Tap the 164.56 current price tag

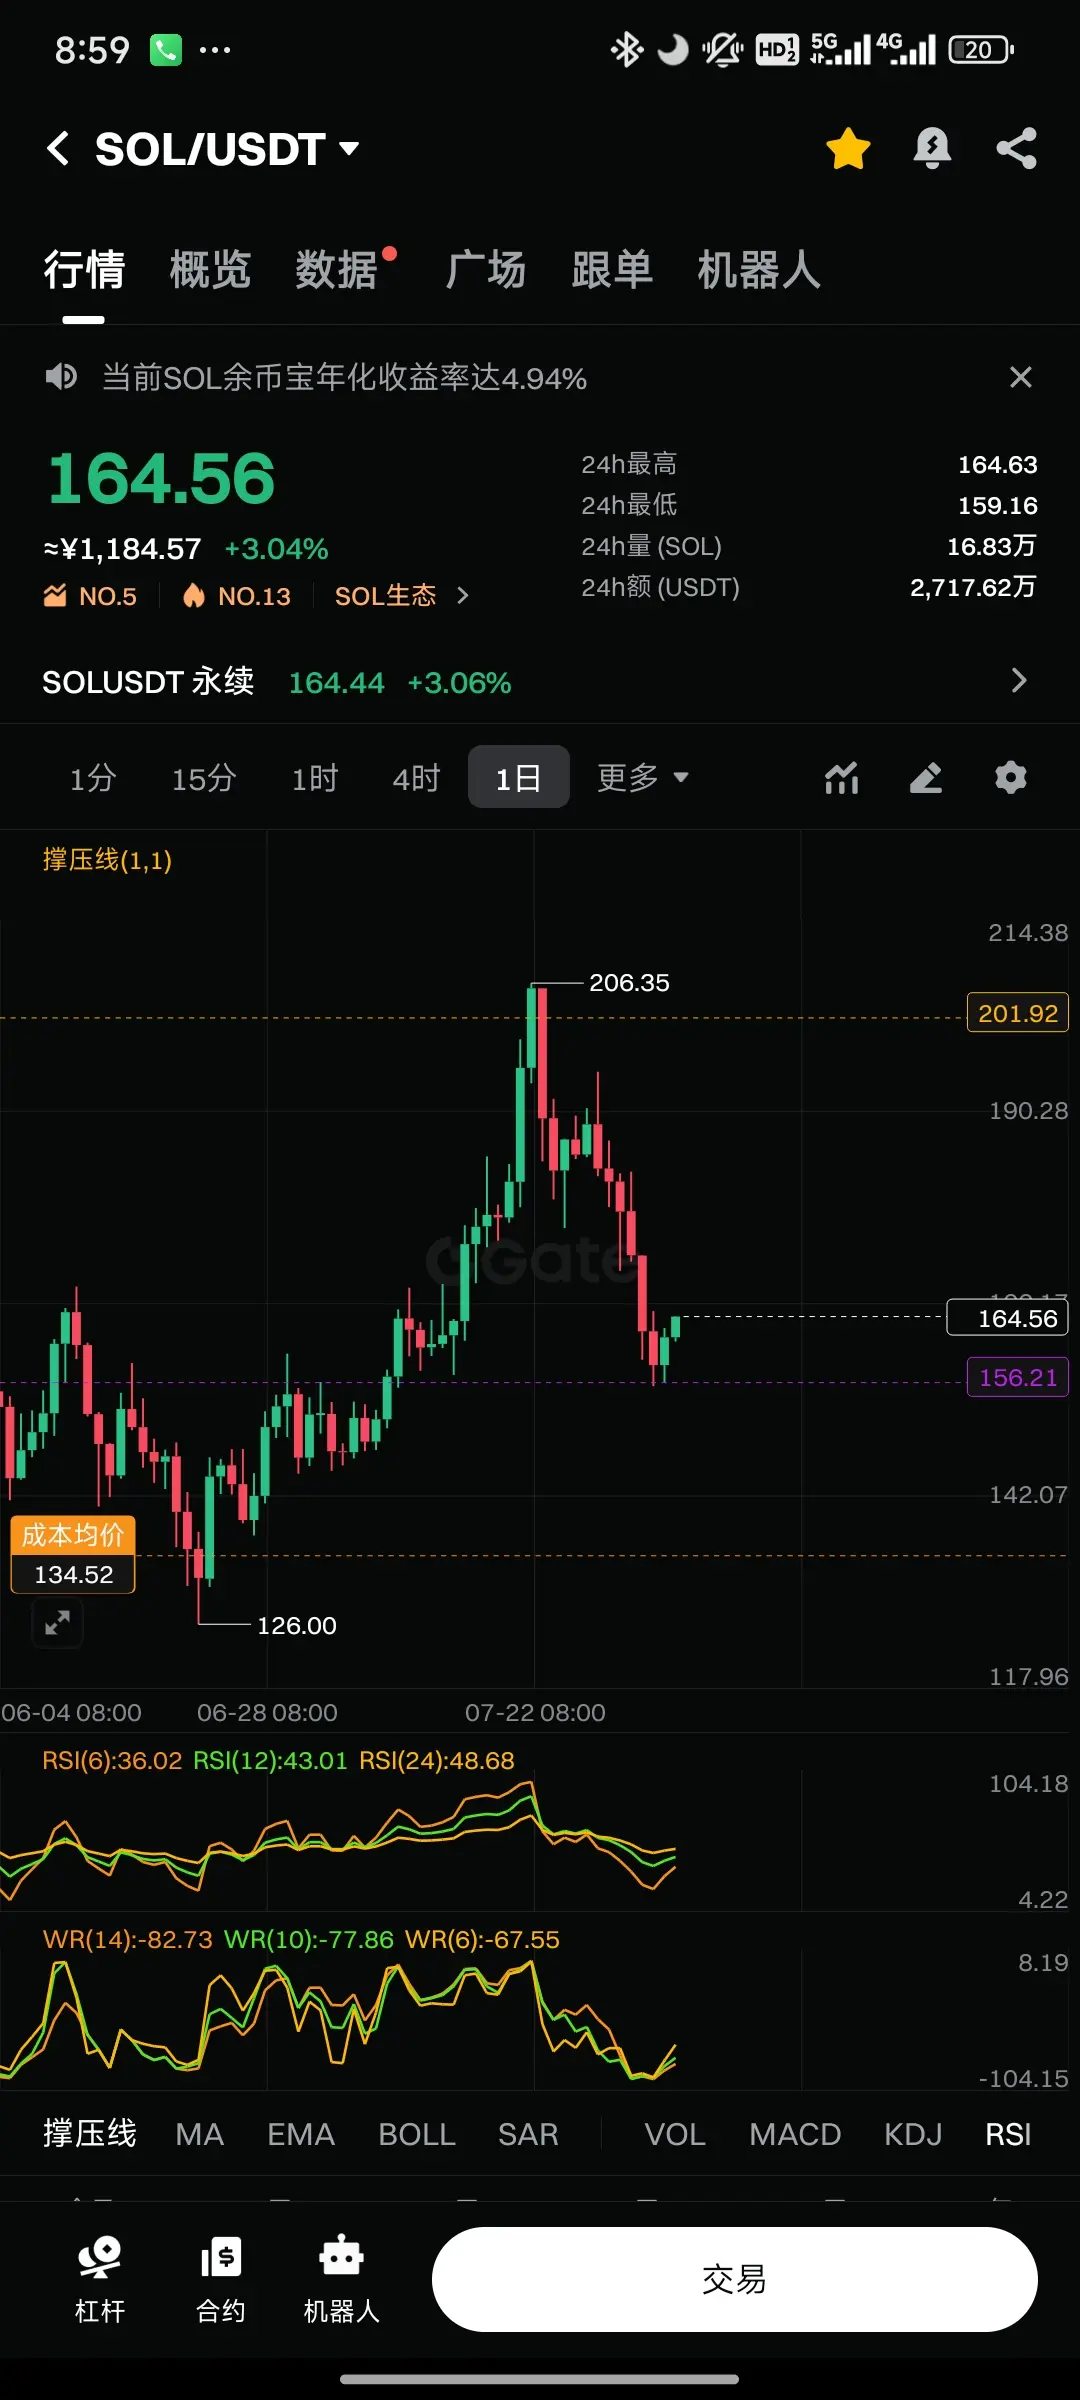(x=1008, y=1318)
